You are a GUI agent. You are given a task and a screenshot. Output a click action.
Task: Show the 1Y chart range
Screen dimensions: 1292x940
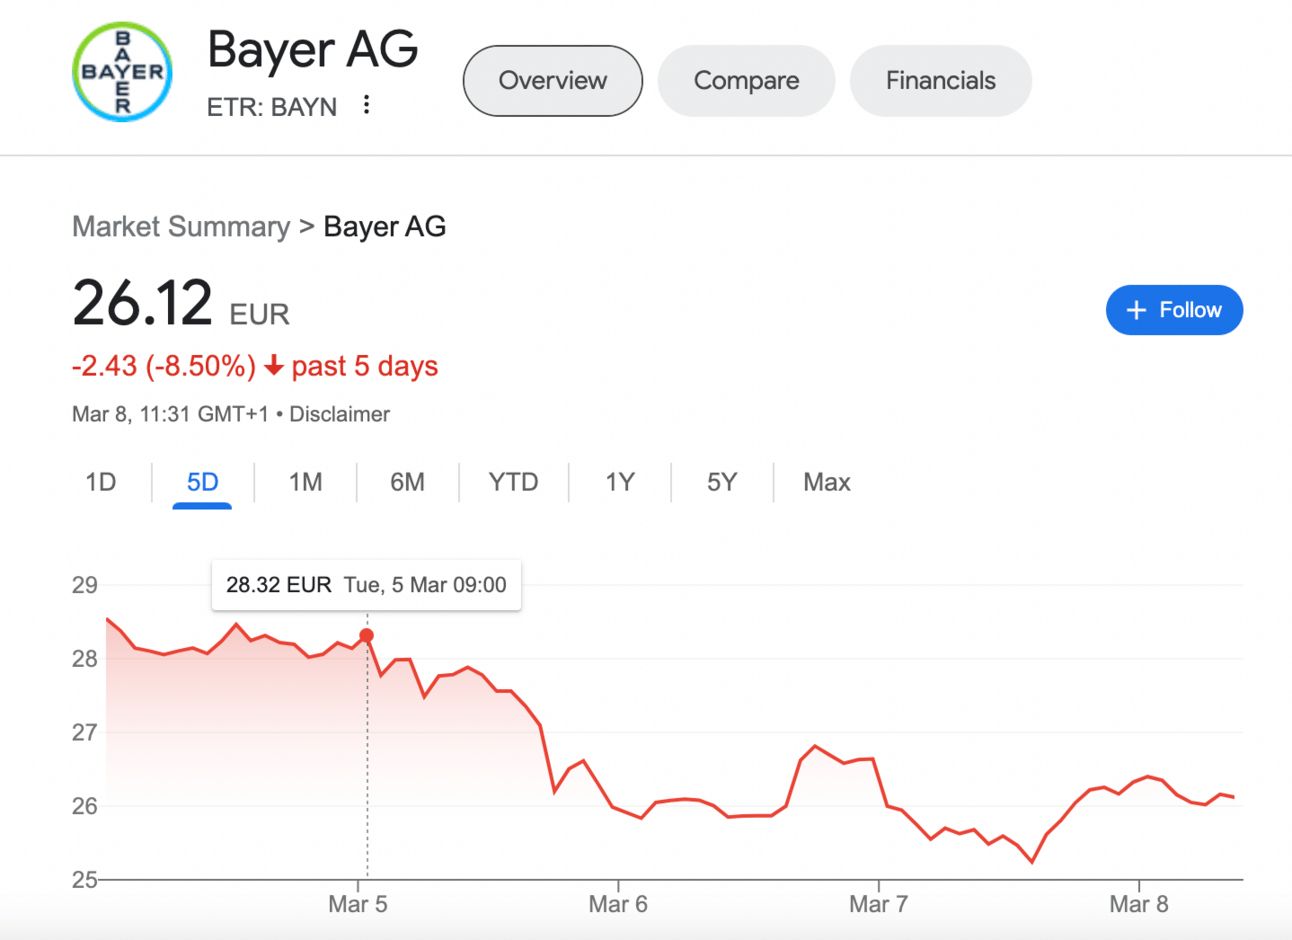[620, 483]
